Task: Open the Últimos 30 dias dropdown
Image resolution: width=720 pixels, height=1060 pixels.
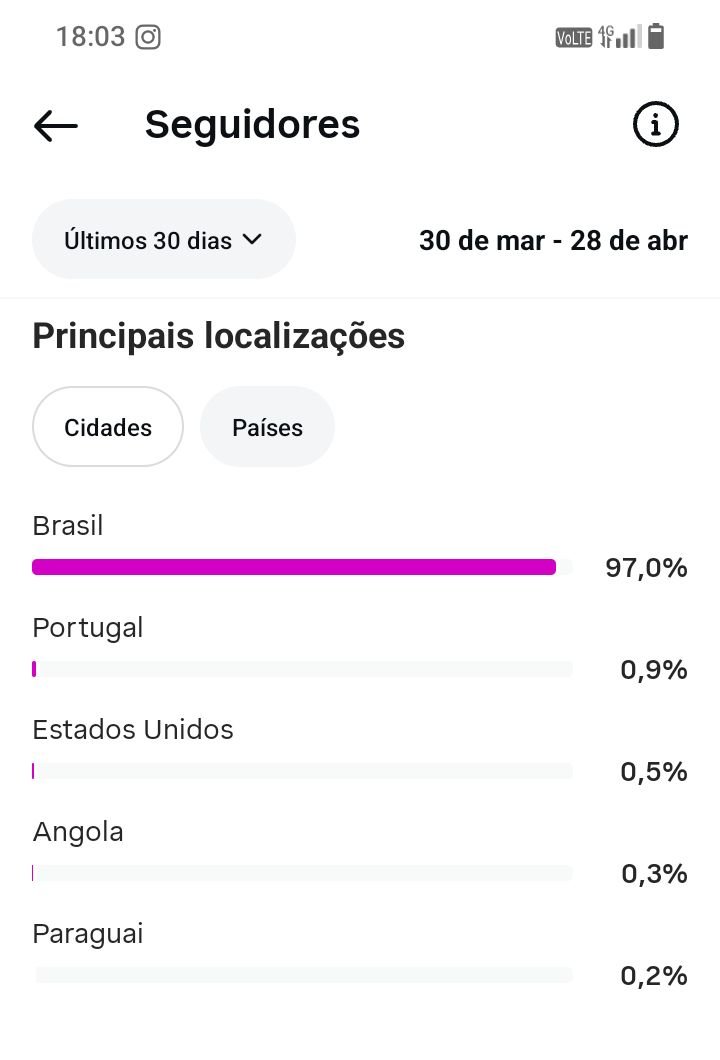Action: [x=163, y=240]
